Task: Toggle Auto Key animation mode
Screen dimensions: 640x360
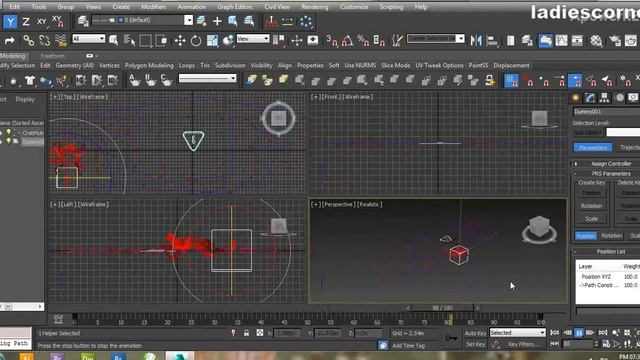Action: click(x=475, y=333)
